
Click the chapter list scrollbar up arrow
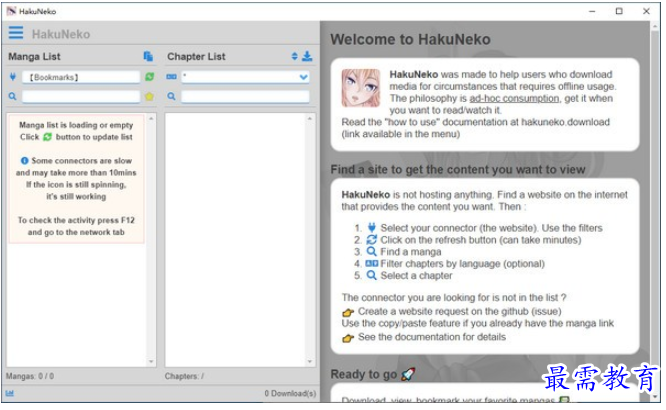tap(310, 119)
